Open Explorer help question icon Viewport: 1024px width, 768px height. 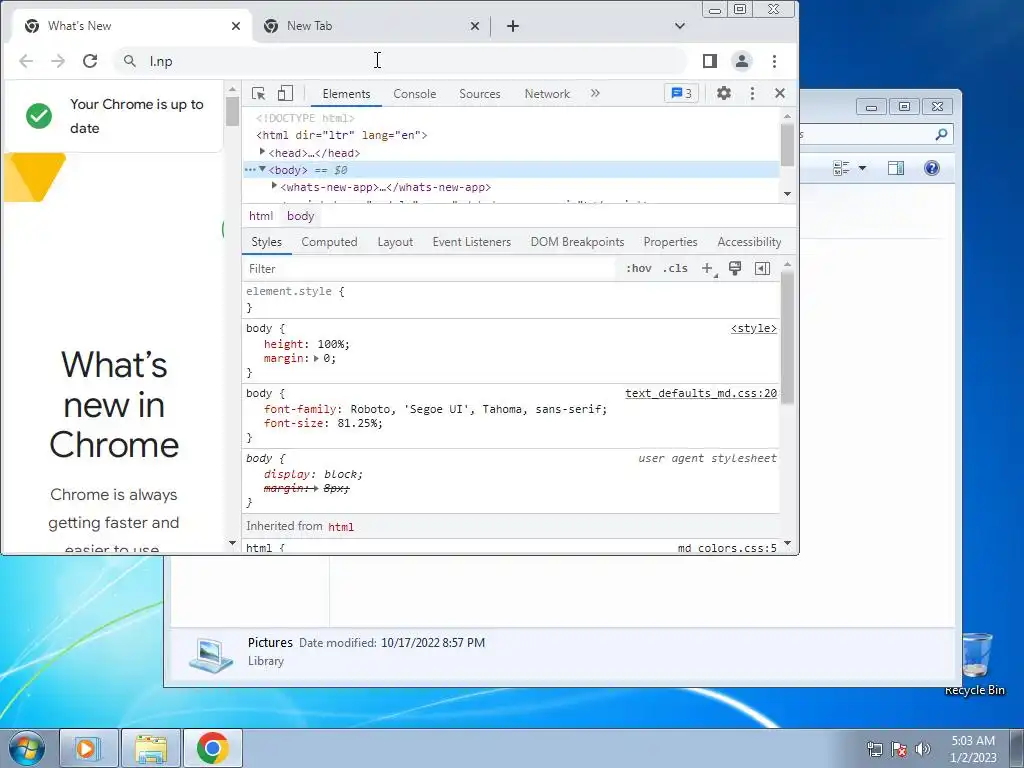[x=932, y=168]
